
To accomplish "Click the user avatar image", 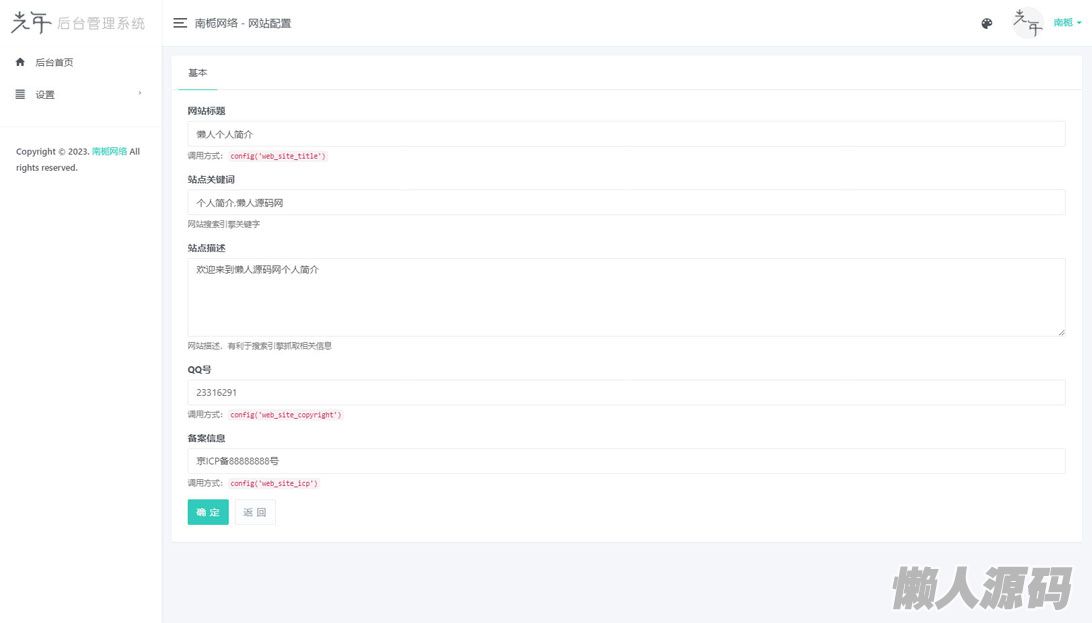I will [x=1028, y=23].
